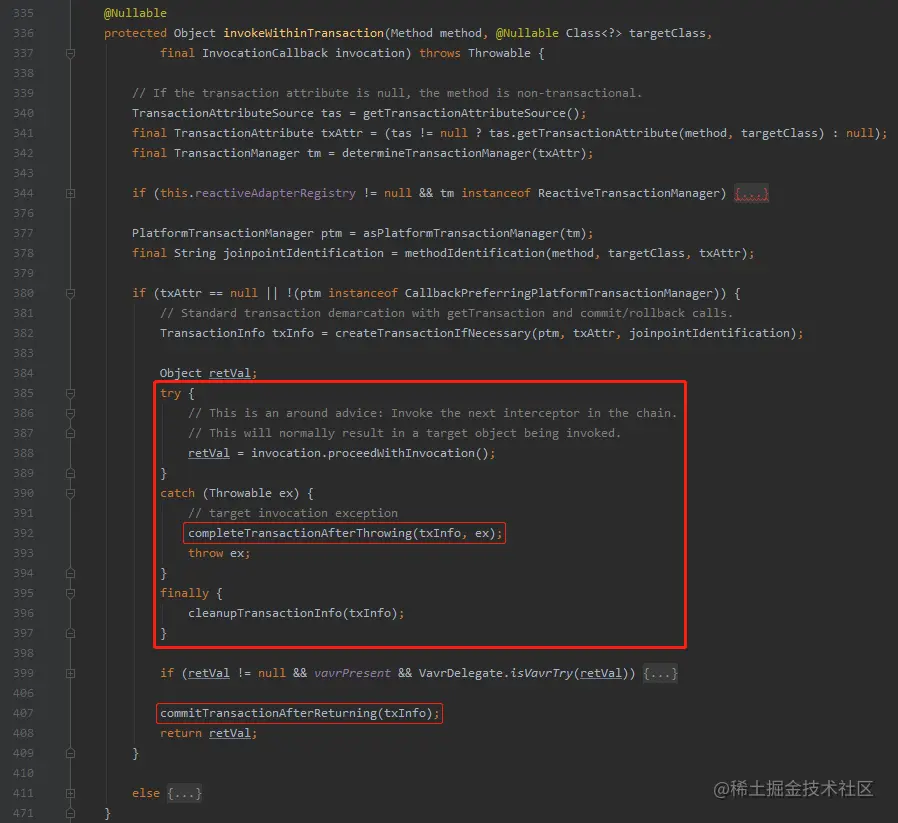Click invocation.proceedWithInvocation() on line 388
Screen dimensions: 898x823
[x=369, y=453]
